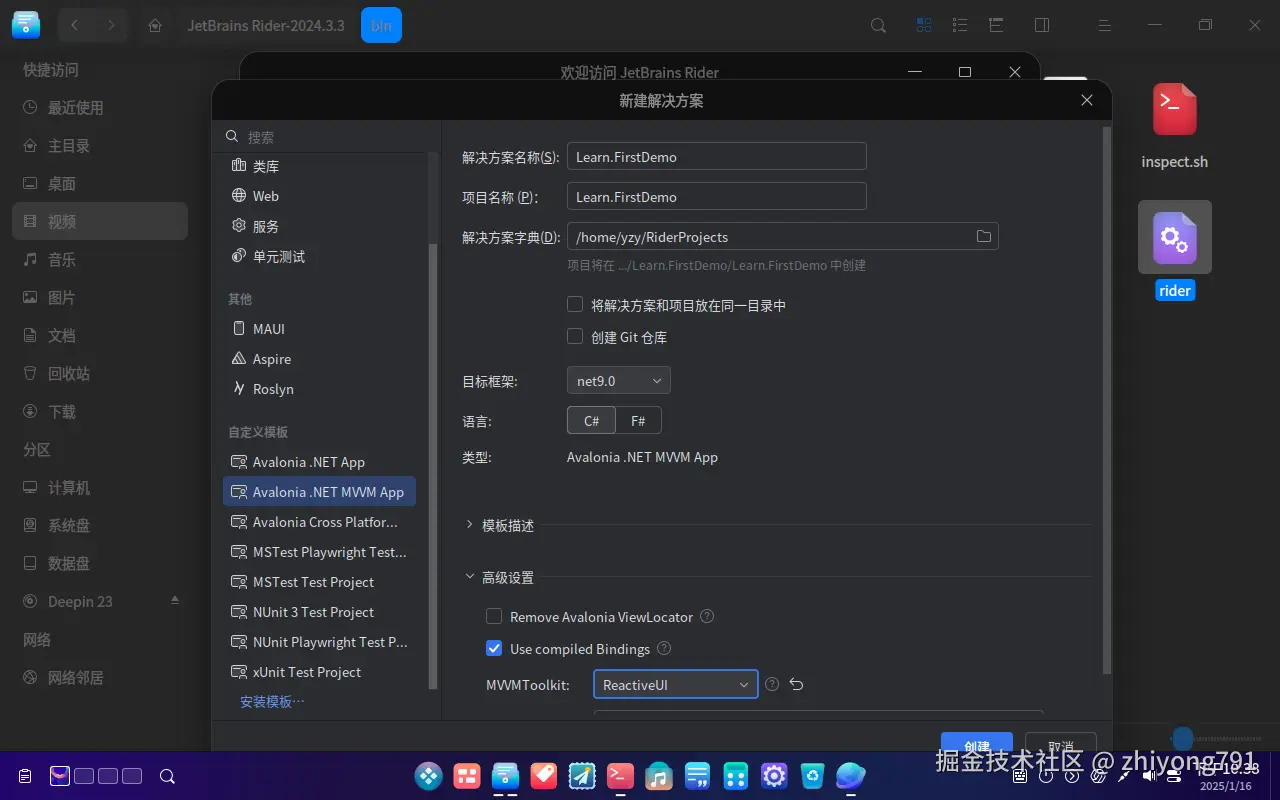The width and height of the screenshot is (1280, 800).
Task: Select NUnit 3 Test Project template
Action: click(x=319, y=612)
